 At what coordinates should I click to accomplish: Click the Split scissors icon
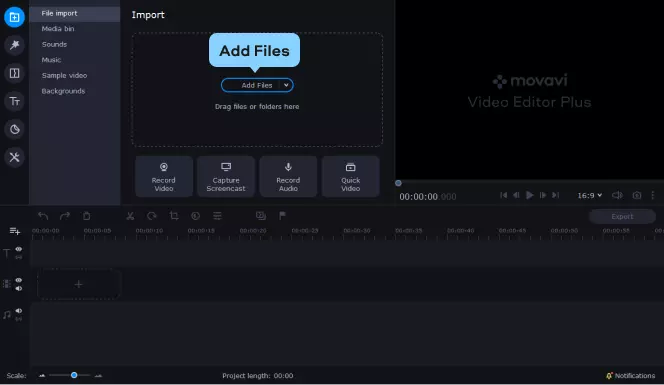tap(130, 216)
